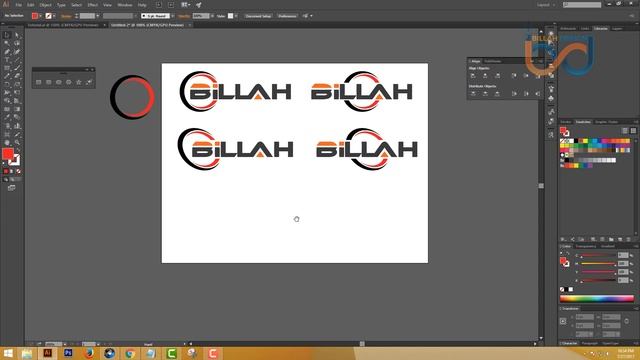The width and height of the screenshot is (640, 360).
Task: Click the Preferences button
Action: [x=287, y=16]
